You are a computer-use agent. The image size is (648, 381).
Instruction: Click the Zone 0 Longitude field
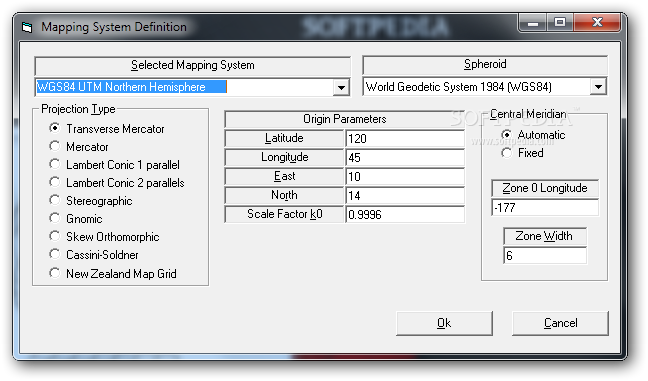point(545,207)
